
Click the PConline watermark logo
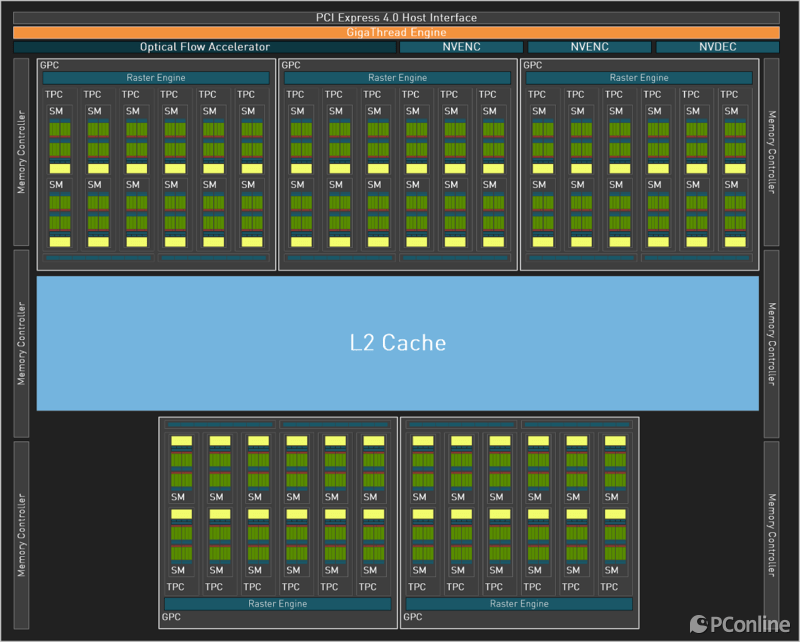[741, 625]
